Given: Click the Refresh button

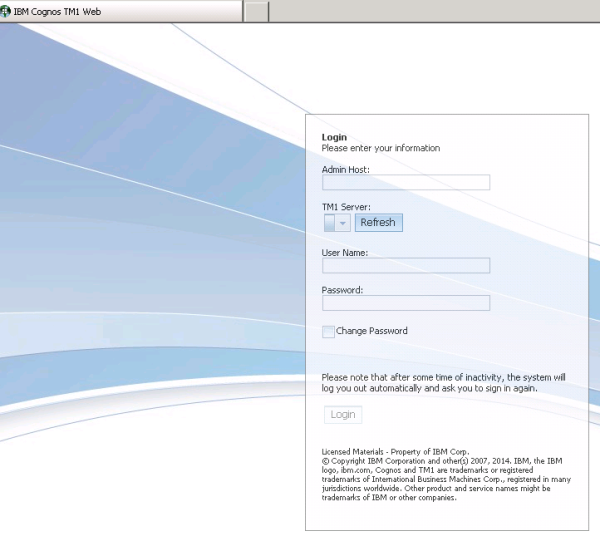Looking at the screenshot, I should (x=378, y=222).
